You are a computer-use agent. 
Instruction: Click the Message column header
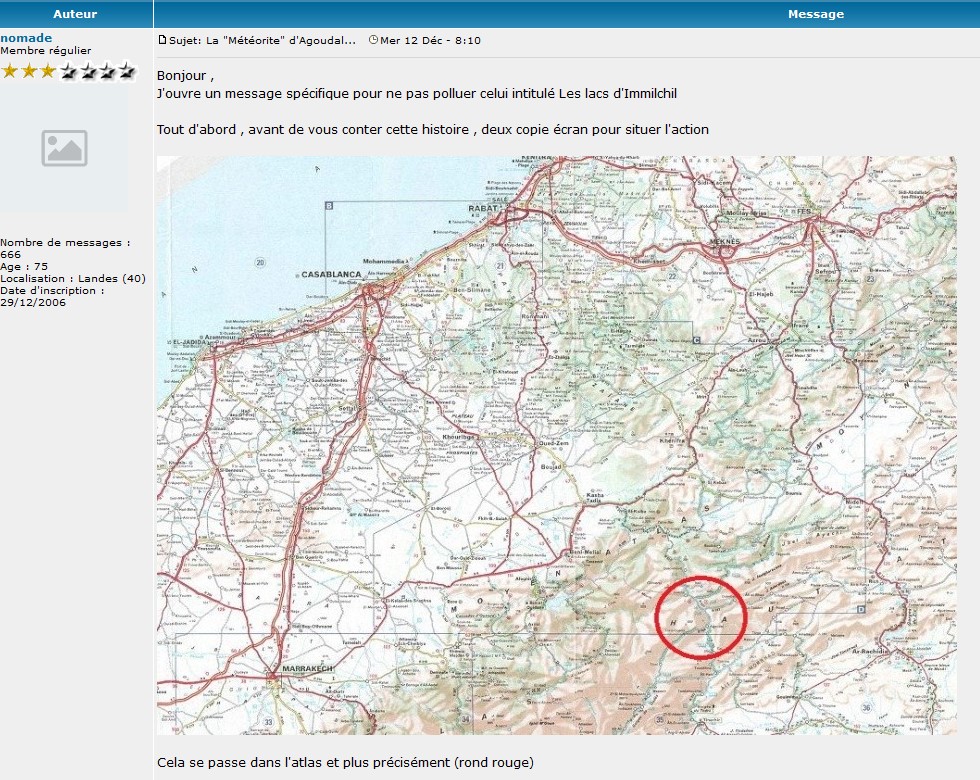coord(815,14)
